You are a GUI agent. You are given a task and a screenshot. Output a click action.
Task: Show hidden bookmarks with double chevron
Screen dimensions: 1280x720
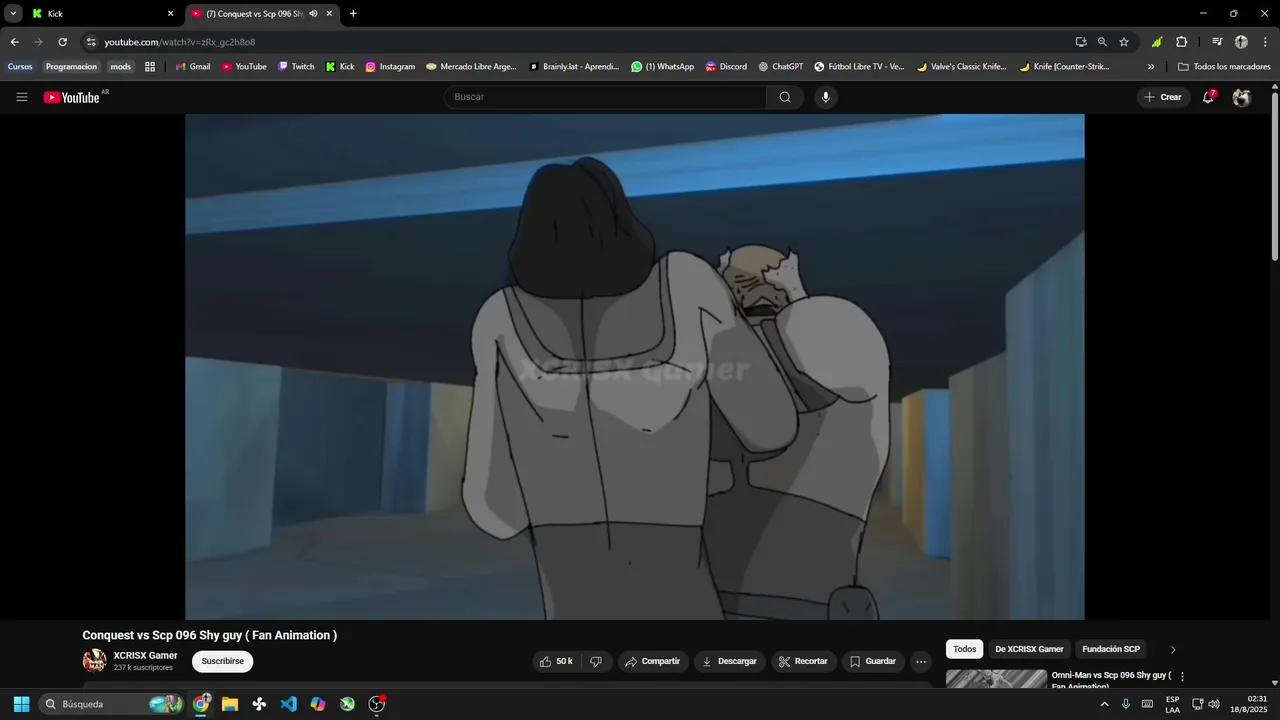pyautogui.click(x=1151, y=67)
